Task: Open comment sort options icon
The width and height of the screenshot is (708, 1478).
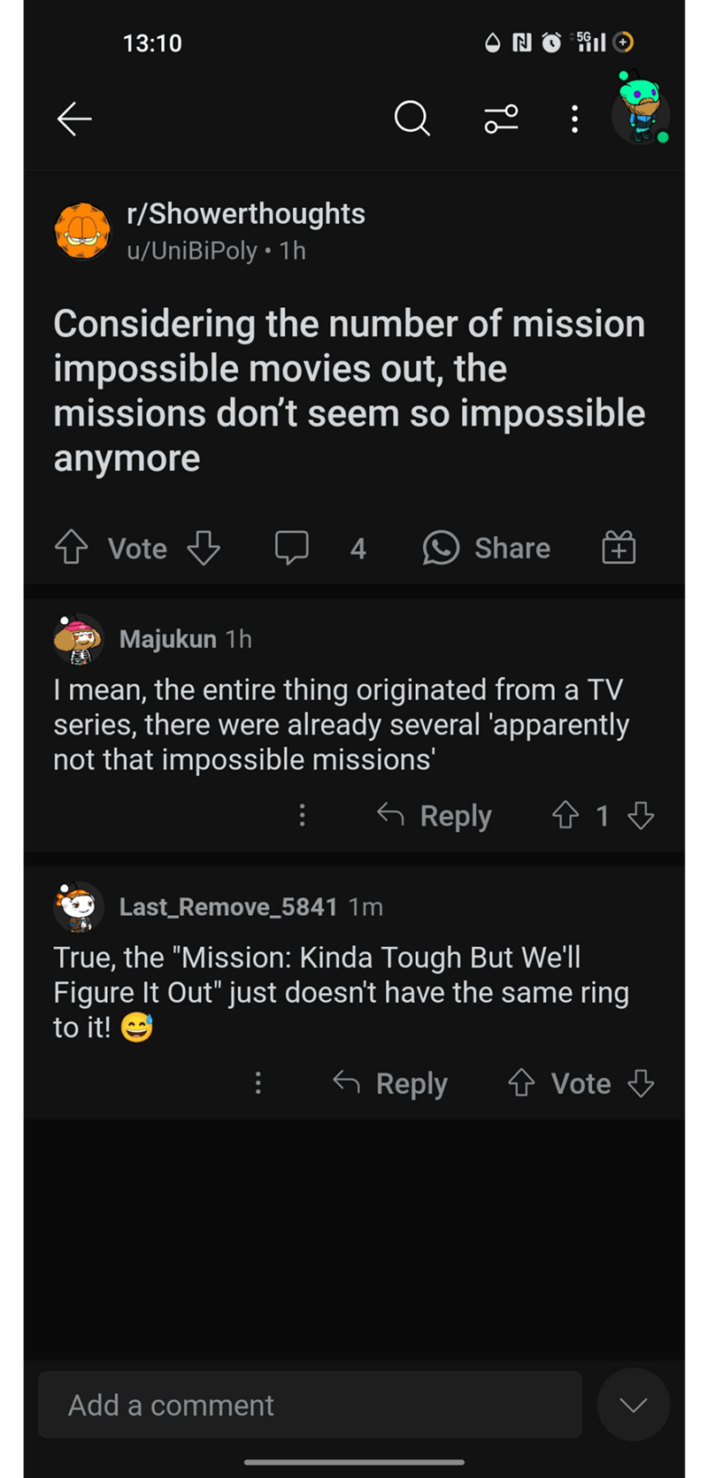Action: pyautogui.click(x=501, y=119)
